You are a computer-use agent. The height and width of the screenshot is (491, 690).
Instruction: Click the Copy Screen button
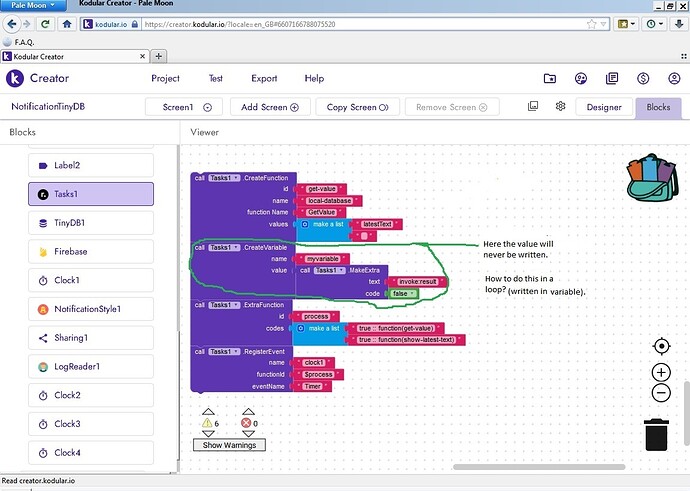pos(357,107)
